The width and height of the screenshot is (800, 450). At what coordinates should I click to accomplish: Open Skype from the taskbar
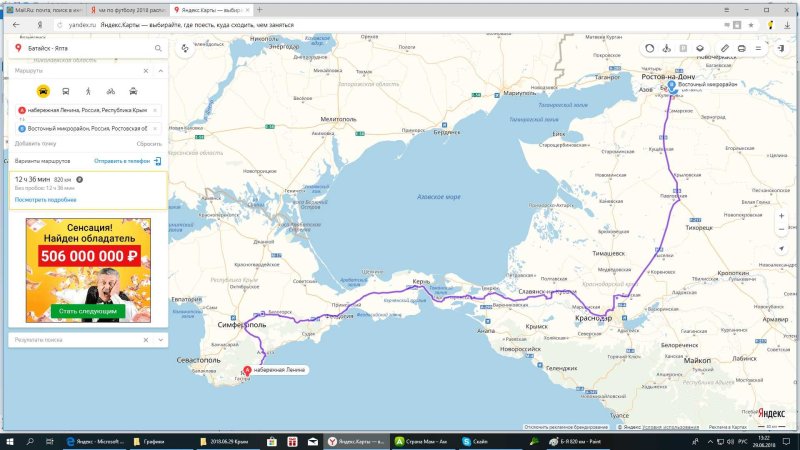point(476,441)
